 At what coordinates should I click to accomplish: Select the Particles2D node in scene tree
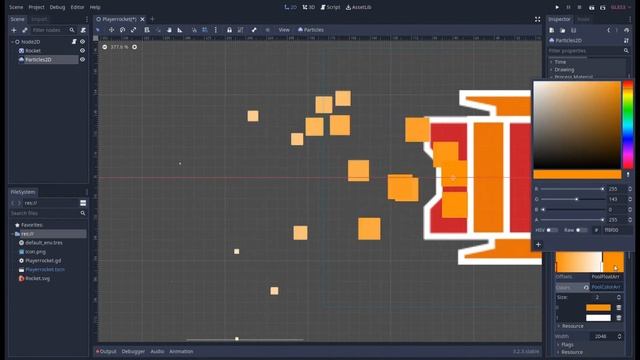coord(38,60)
